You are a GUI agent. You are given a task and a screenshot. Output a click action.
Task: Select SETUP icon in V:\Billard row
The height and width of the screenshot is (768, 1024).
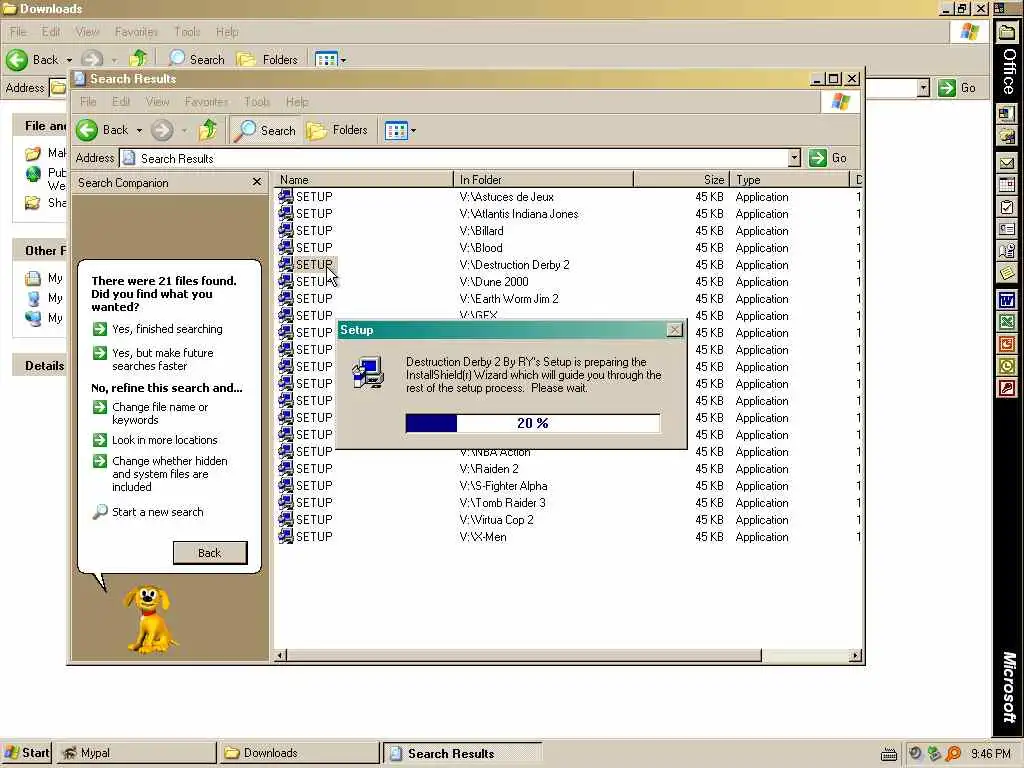[x=285, y=231]
